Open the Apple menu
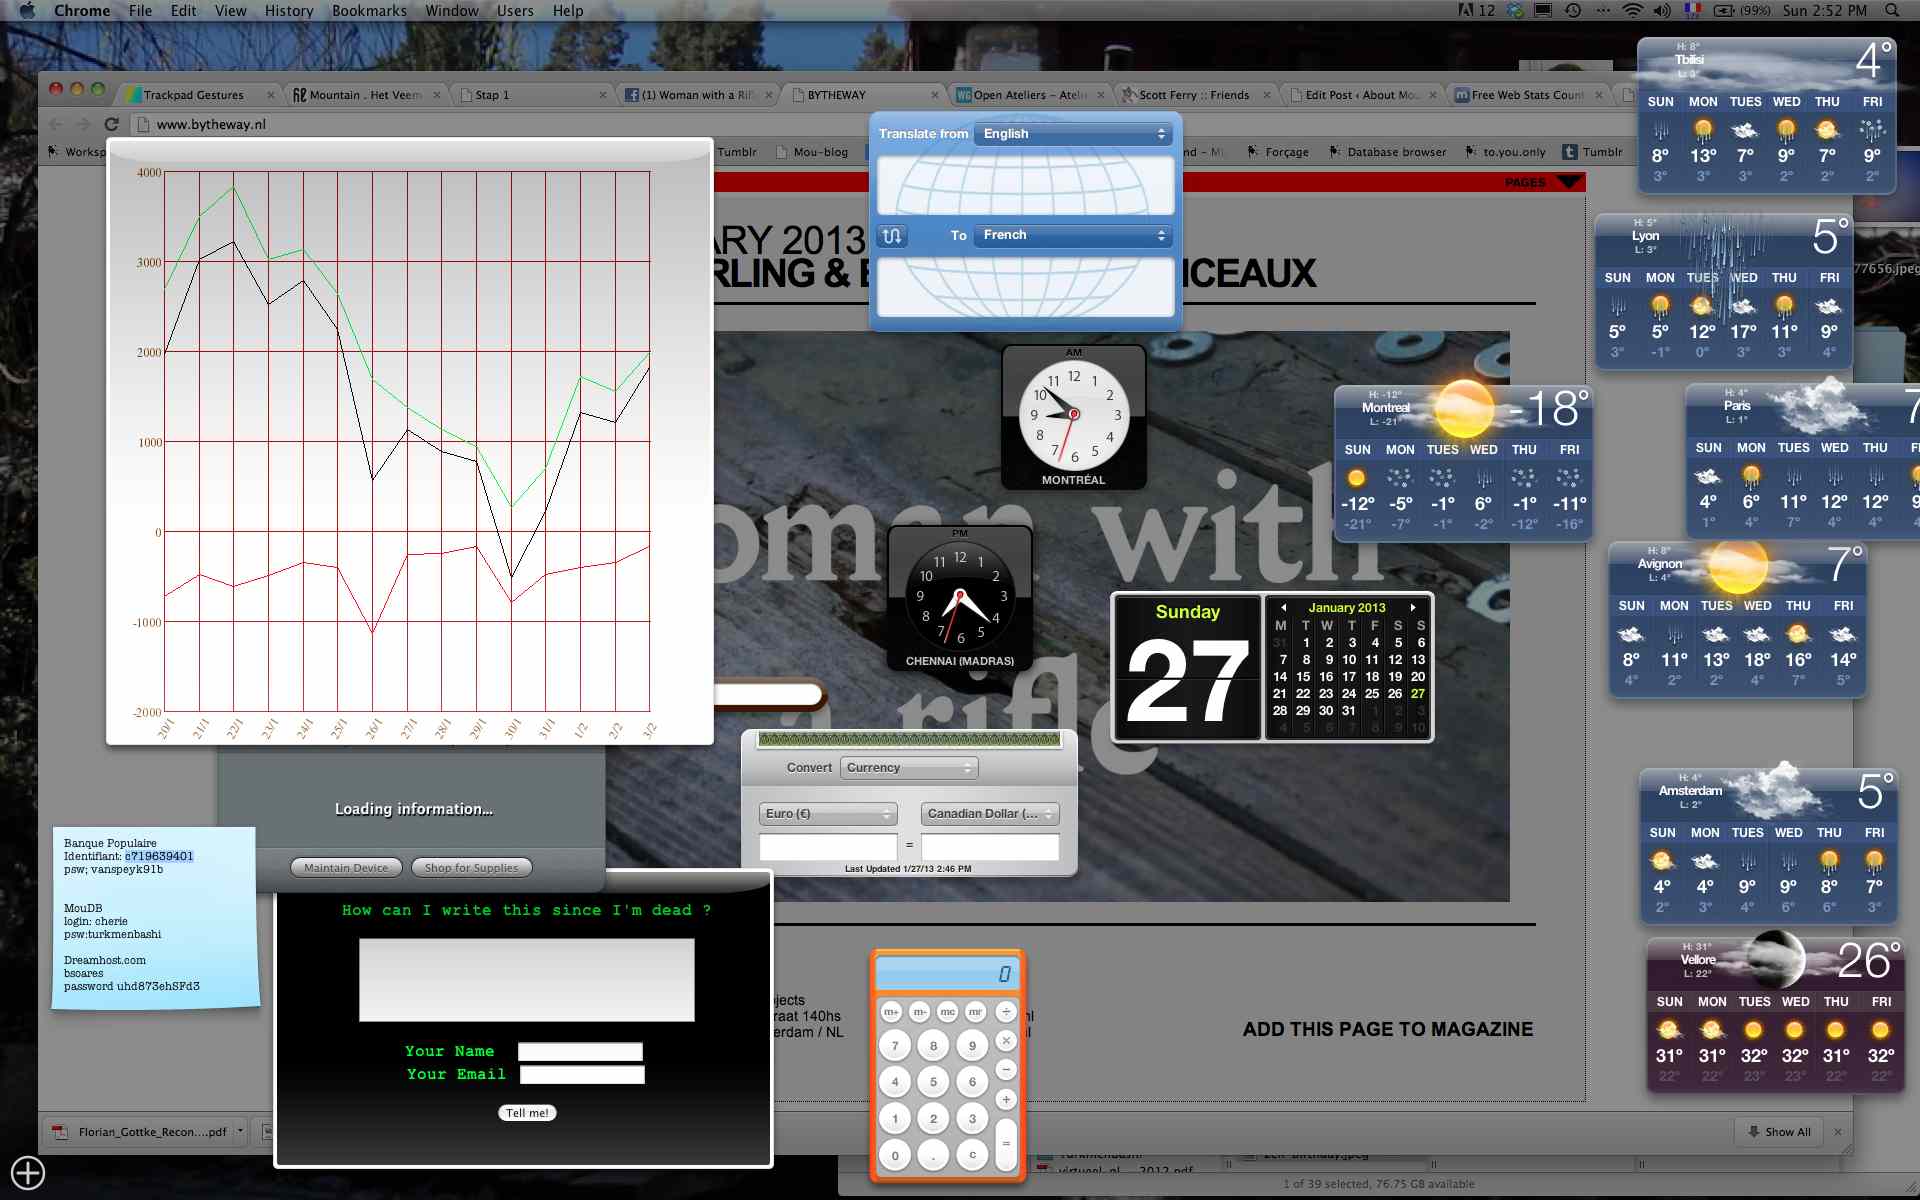This screenshot has width=1920, height=1200. (x=27, y=10)
